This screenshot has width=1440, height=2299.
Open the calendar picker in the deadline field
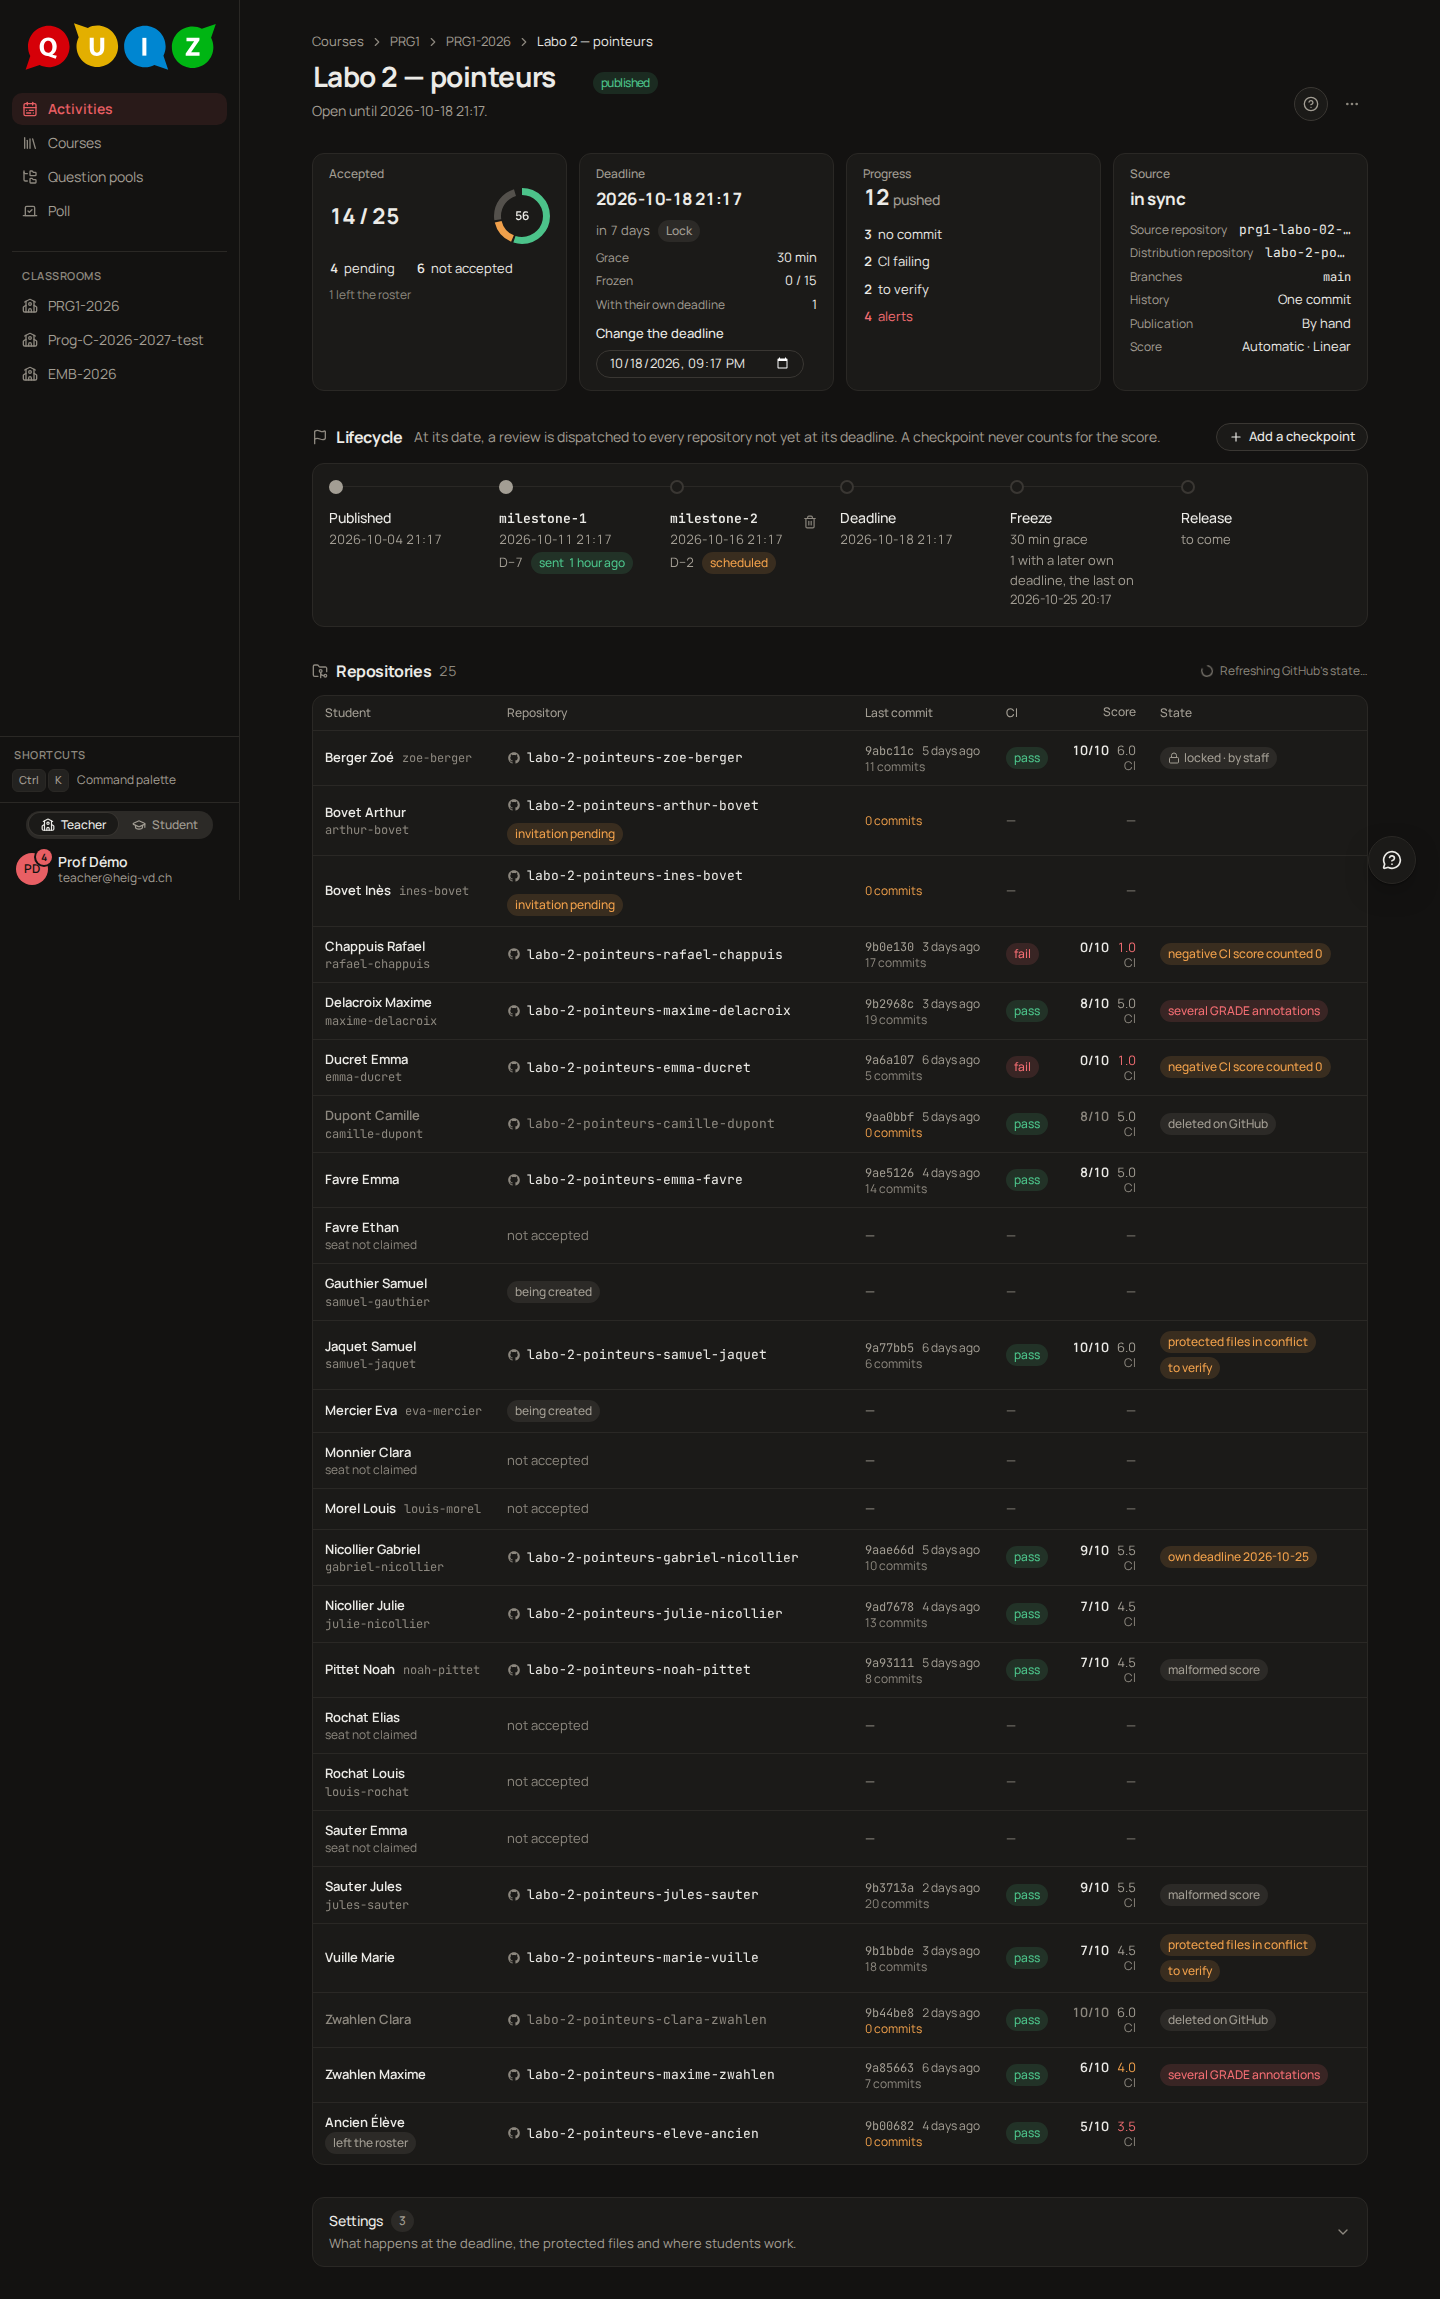click(x=782, y=364)
